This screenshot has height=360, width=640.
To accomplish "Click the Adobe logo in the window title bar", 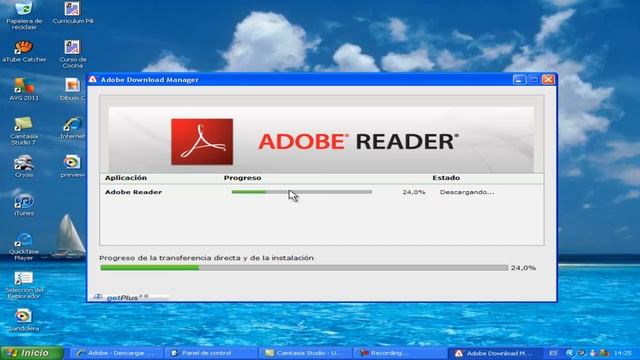I will coord(93,79).
